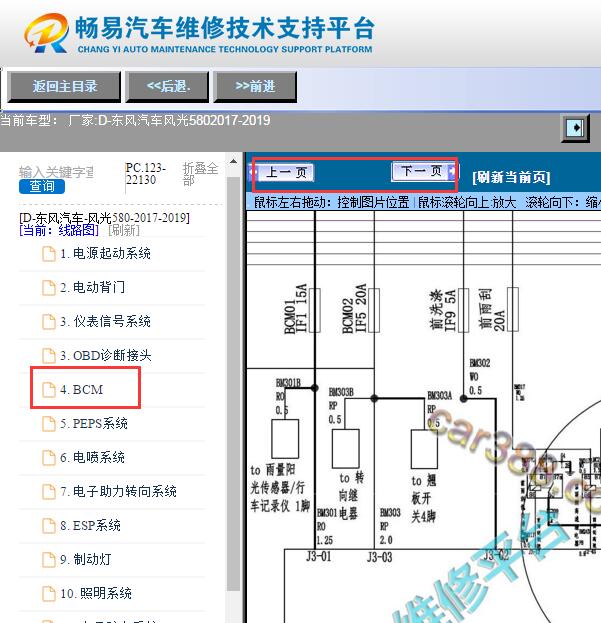Click the 当前车型 vehicle model text
The width and height of the screenshot is (601, 623).
[135, 120]
